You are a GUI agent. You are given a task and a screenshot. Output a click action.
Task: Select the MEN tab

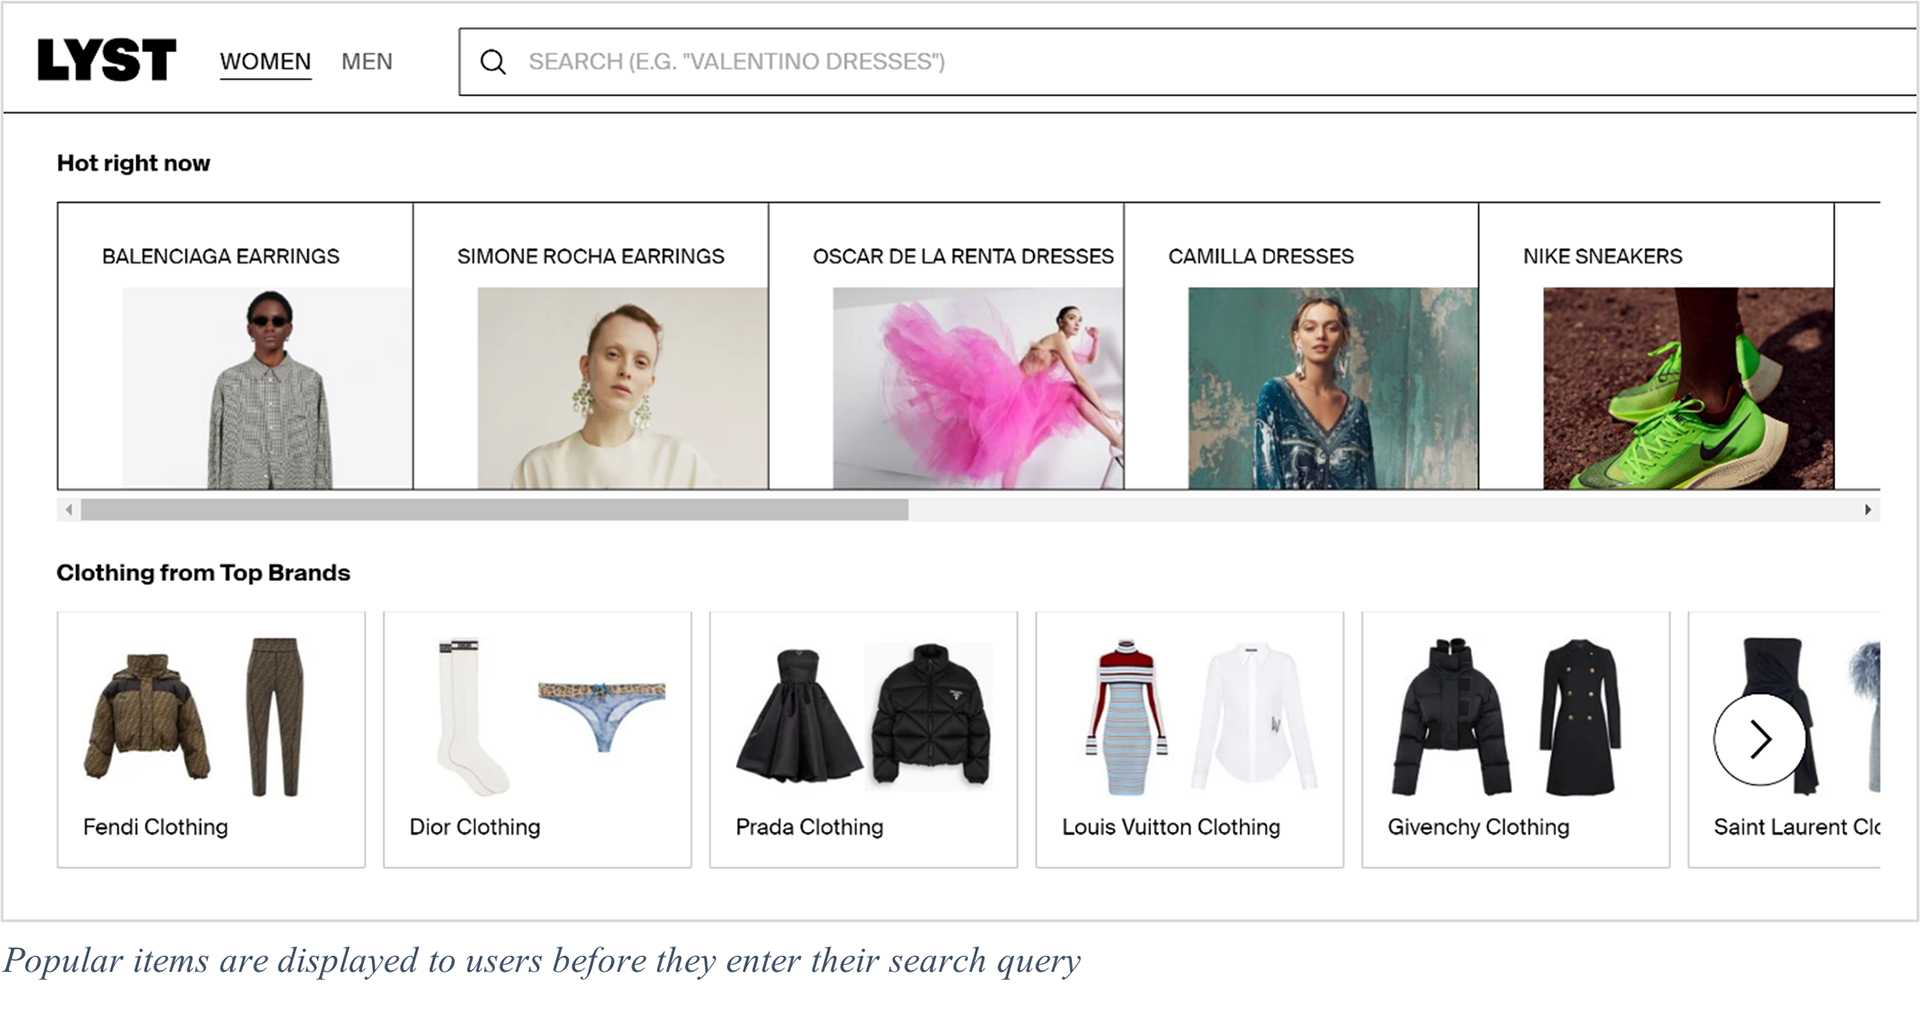[x=367, y=62]
